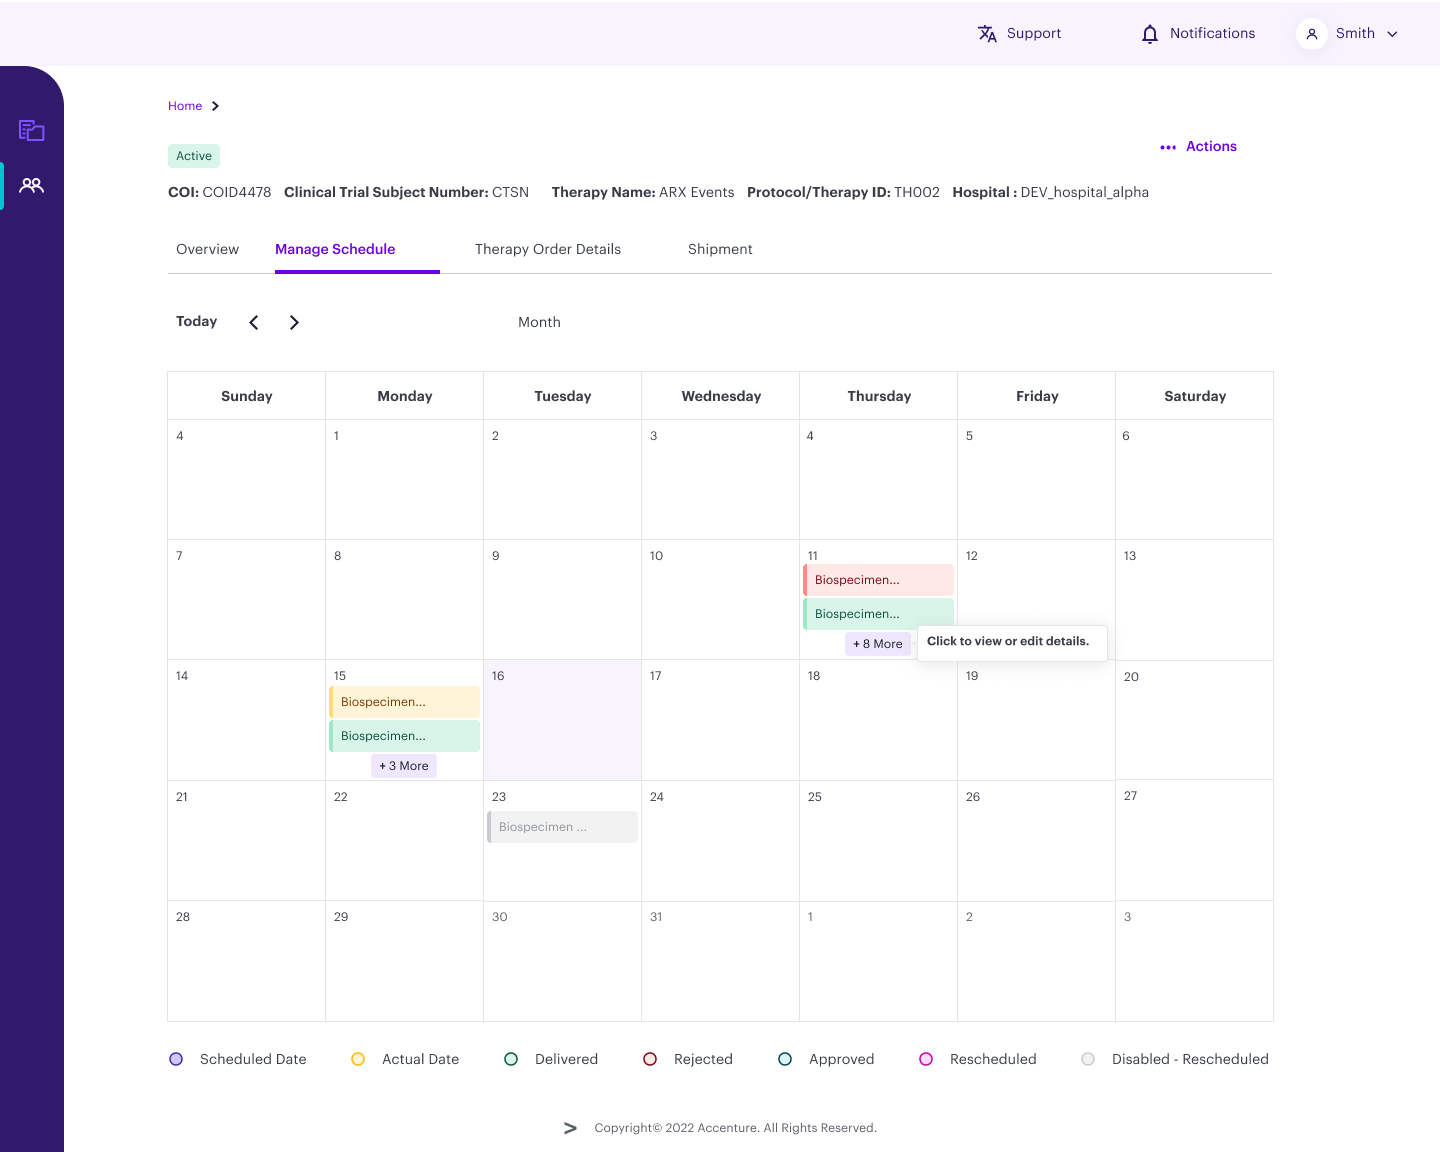The width and height of the screenshot is (1440, 1152).
Task: Open the Notifications bell icon
Action: pos(1148,33)
